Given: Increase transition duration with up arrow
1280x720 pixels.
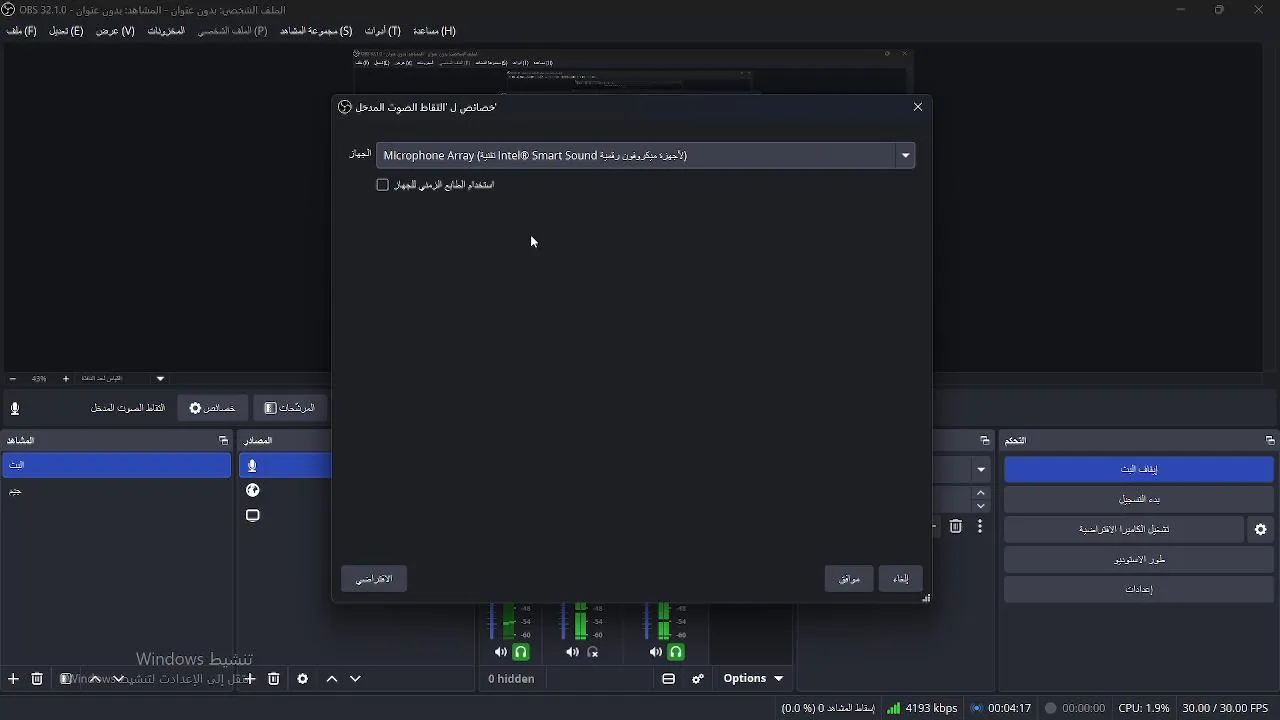Looking at the screenshot, I should point(982,493).
